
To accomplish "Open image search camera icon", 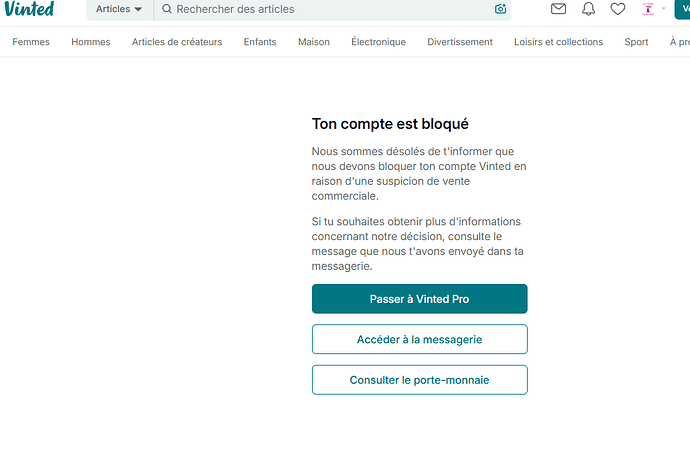I will [x=500, y=9].
